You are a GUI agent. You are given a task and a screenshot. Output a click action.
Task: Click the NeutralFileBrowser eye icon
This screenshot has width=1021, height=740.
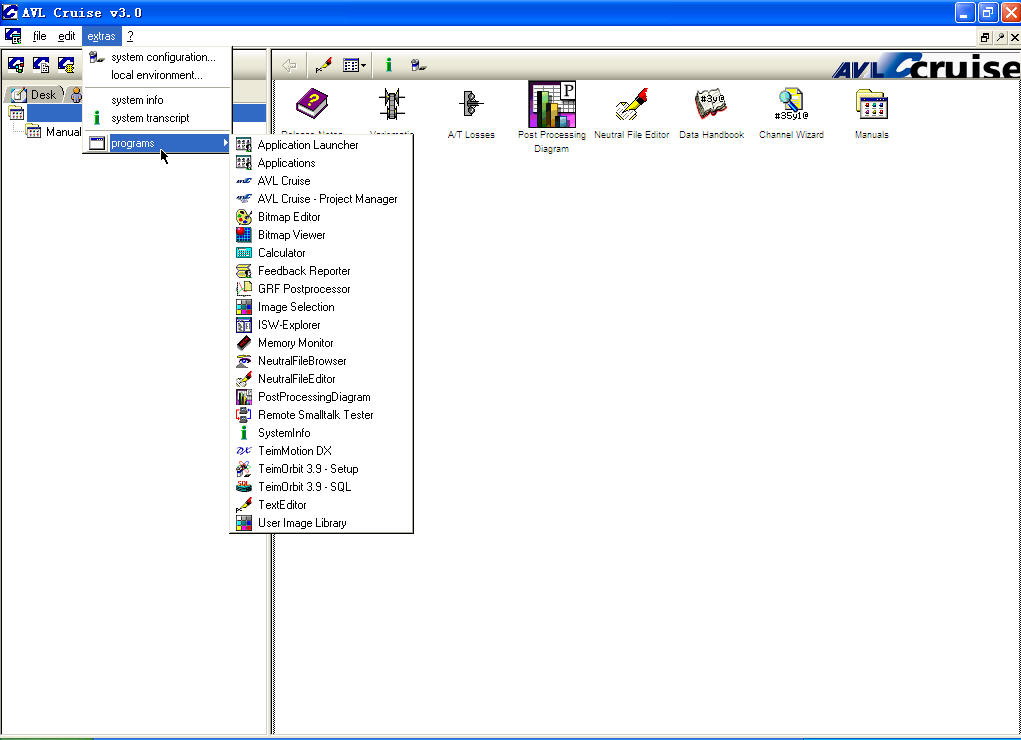tap(244, 361)
